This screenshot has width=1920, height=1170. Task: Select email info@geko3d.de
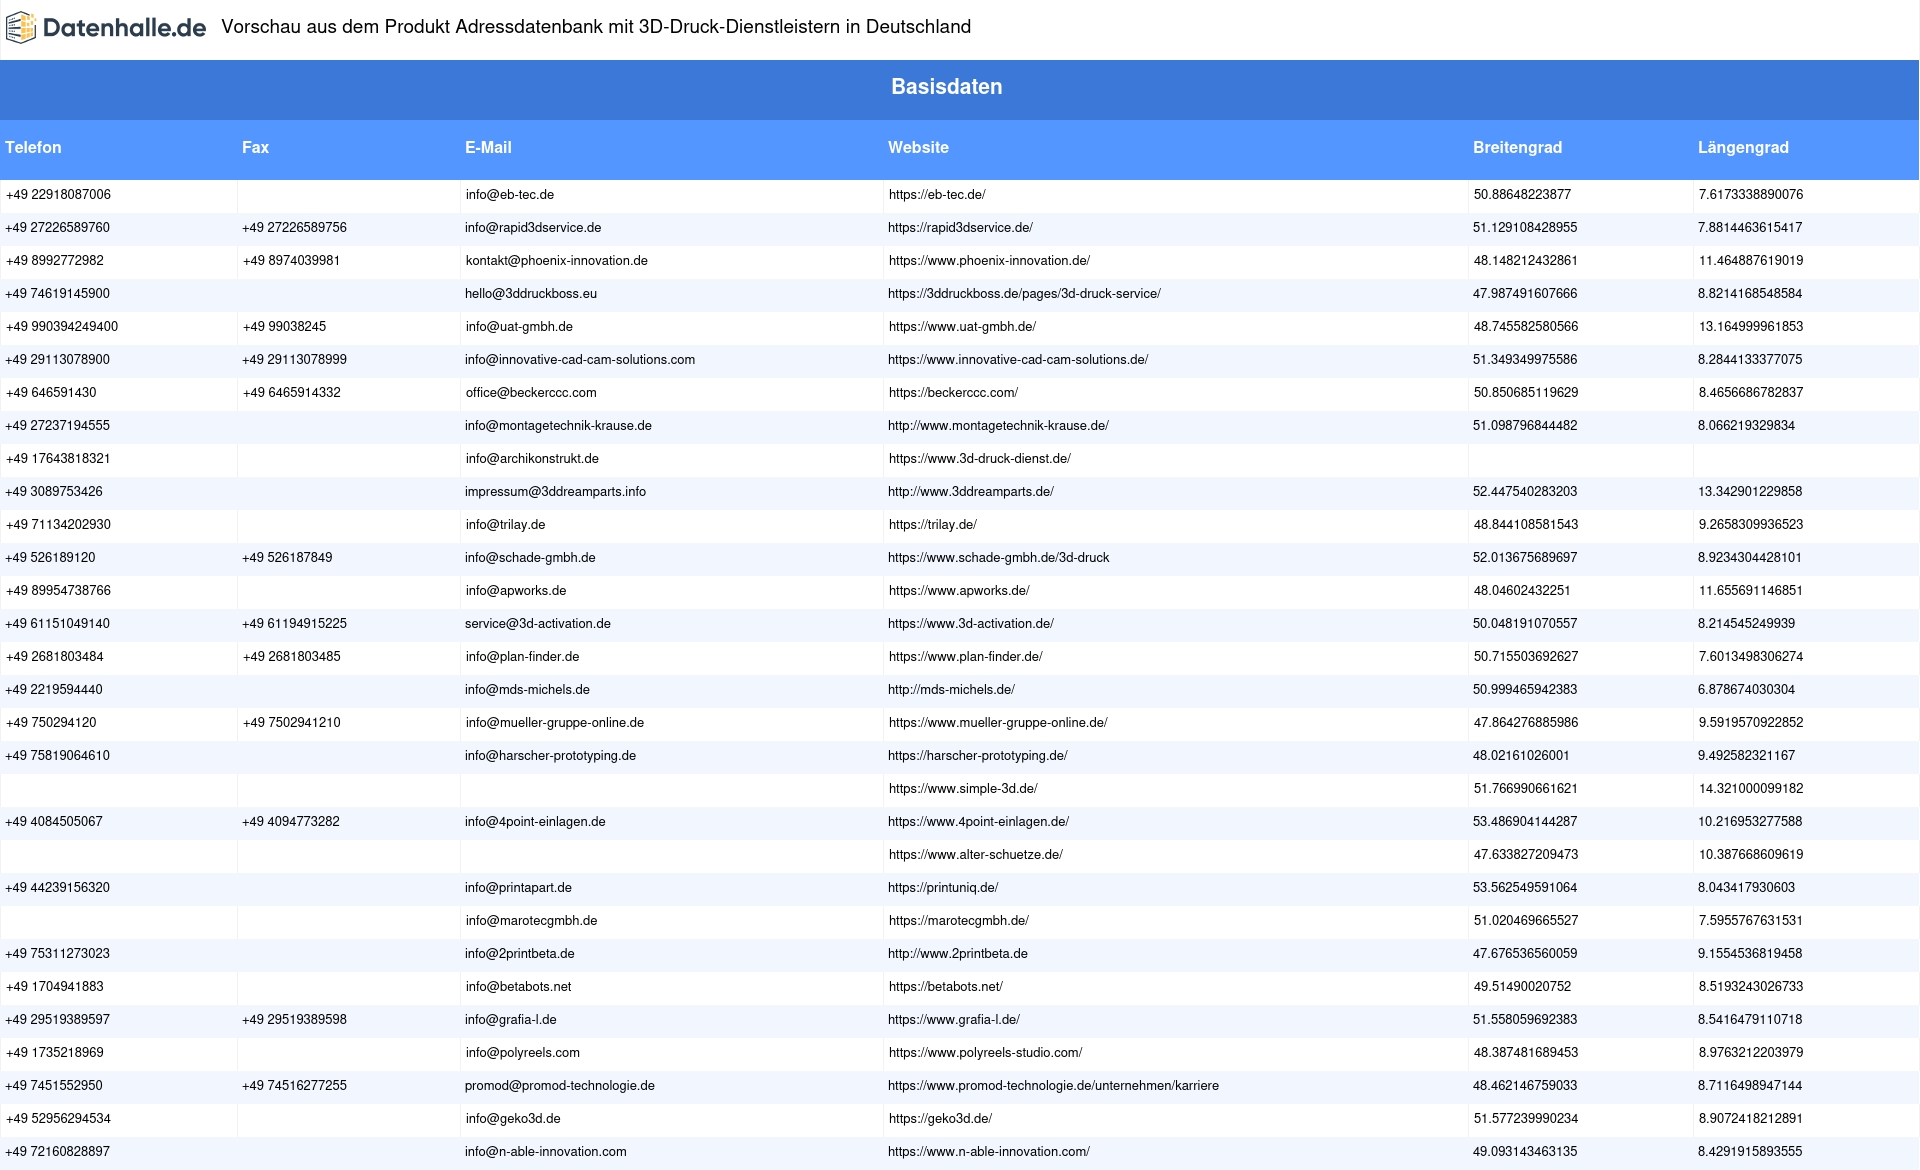click(513, 1119)
